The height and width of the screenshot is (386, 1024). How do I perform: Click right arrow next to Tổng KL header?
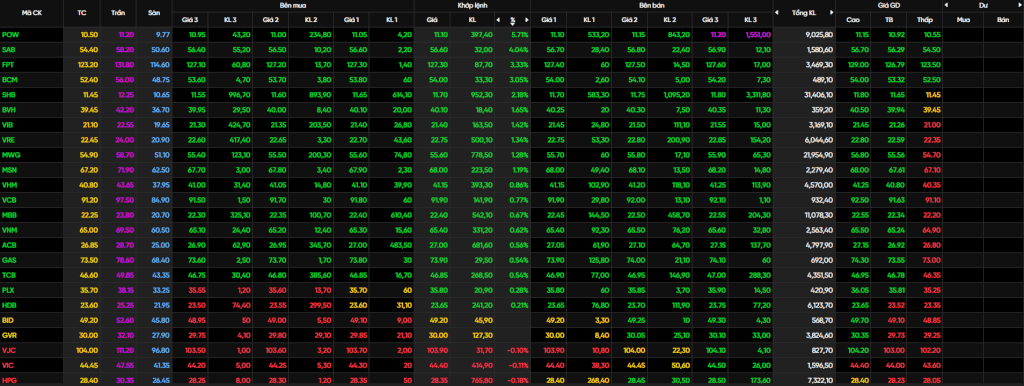[x=831, y=12]
